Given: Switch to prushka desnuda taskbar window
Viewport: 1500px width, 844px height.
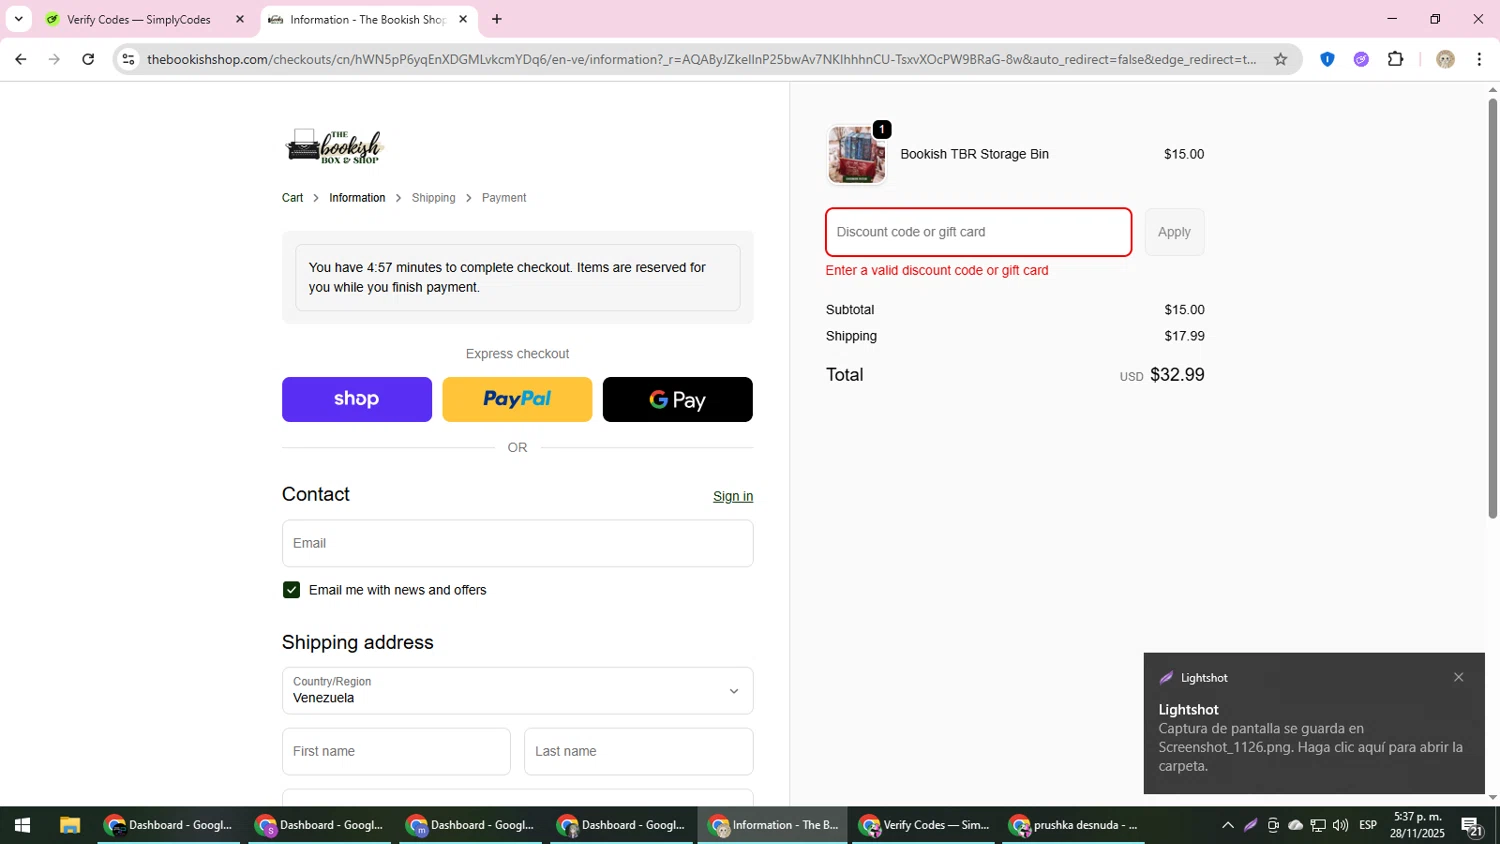Looking at the screenshot, I should coord(1074,825).
